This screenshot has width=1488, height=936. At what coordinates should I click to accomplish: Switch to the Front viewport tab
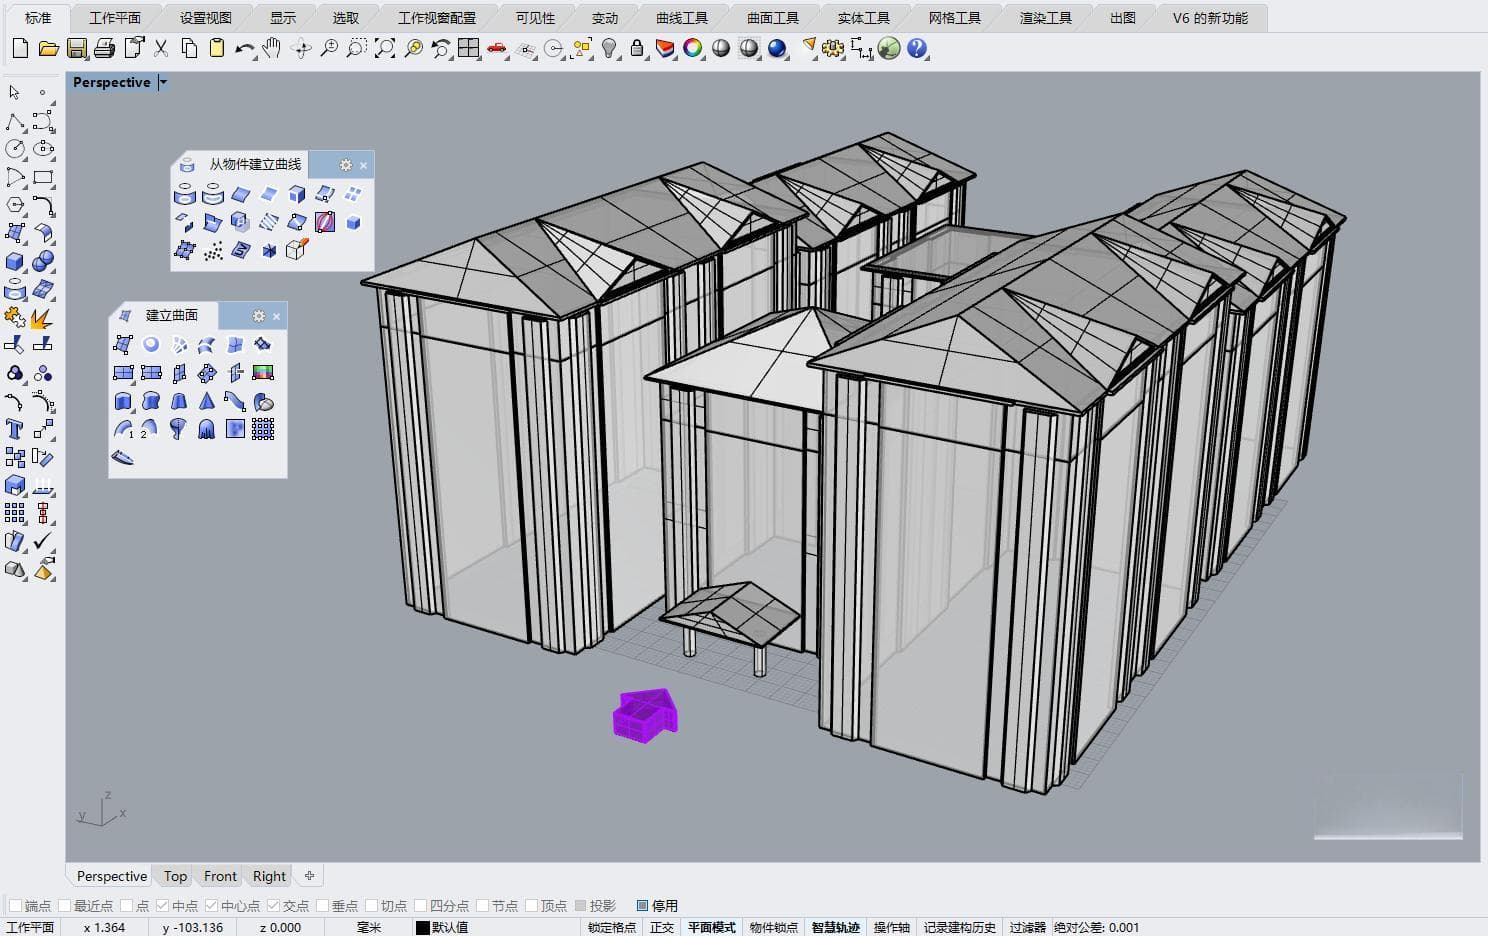220,876
